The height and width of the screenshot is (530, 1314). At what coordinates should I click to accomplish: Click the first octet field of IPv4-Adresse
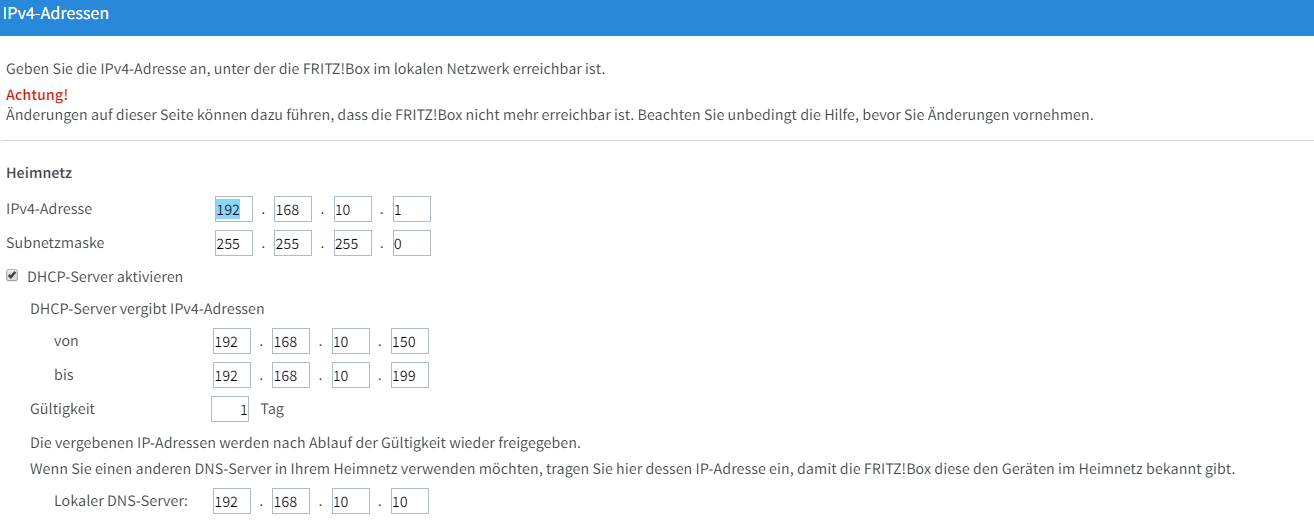233,209
